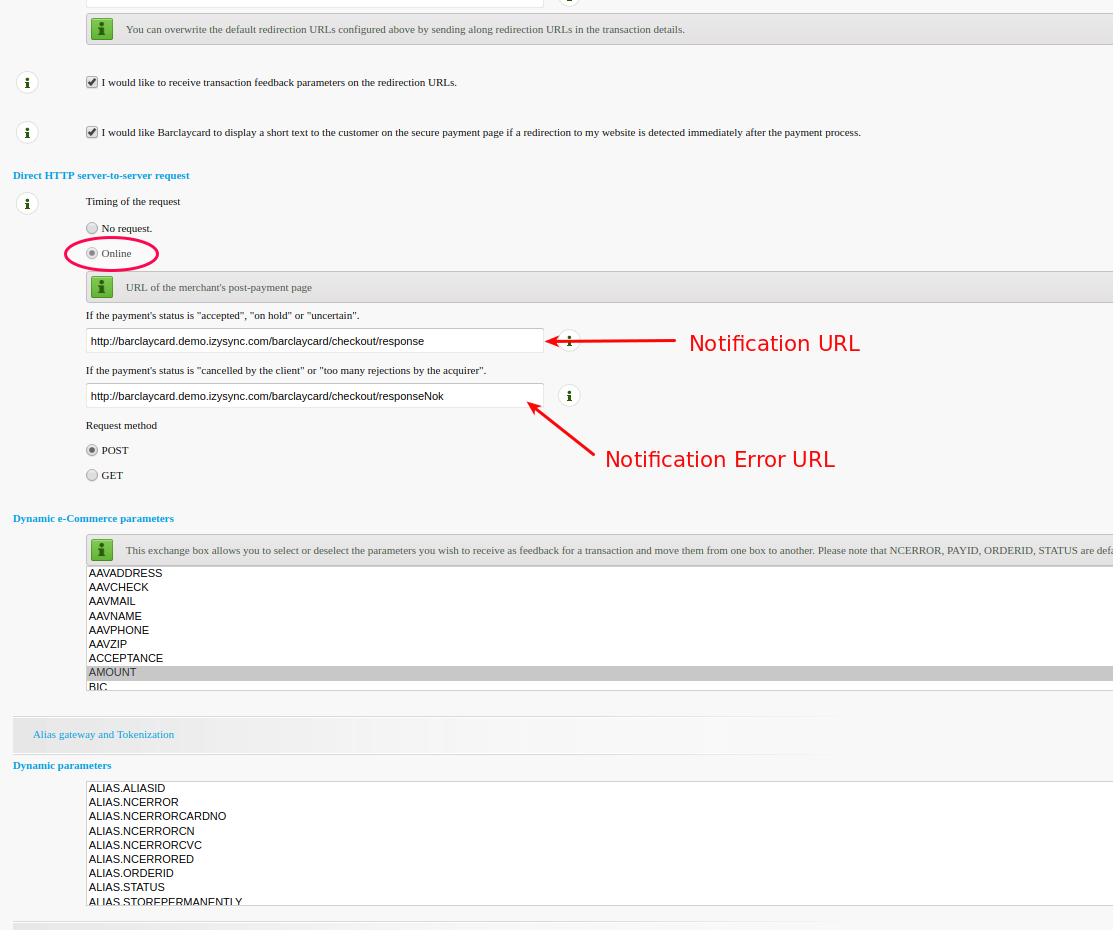Viewport: 1113px width, 930px height.
Task: Click info icon beside Barclaycard short text checkbox
Action: coord(28,132)
